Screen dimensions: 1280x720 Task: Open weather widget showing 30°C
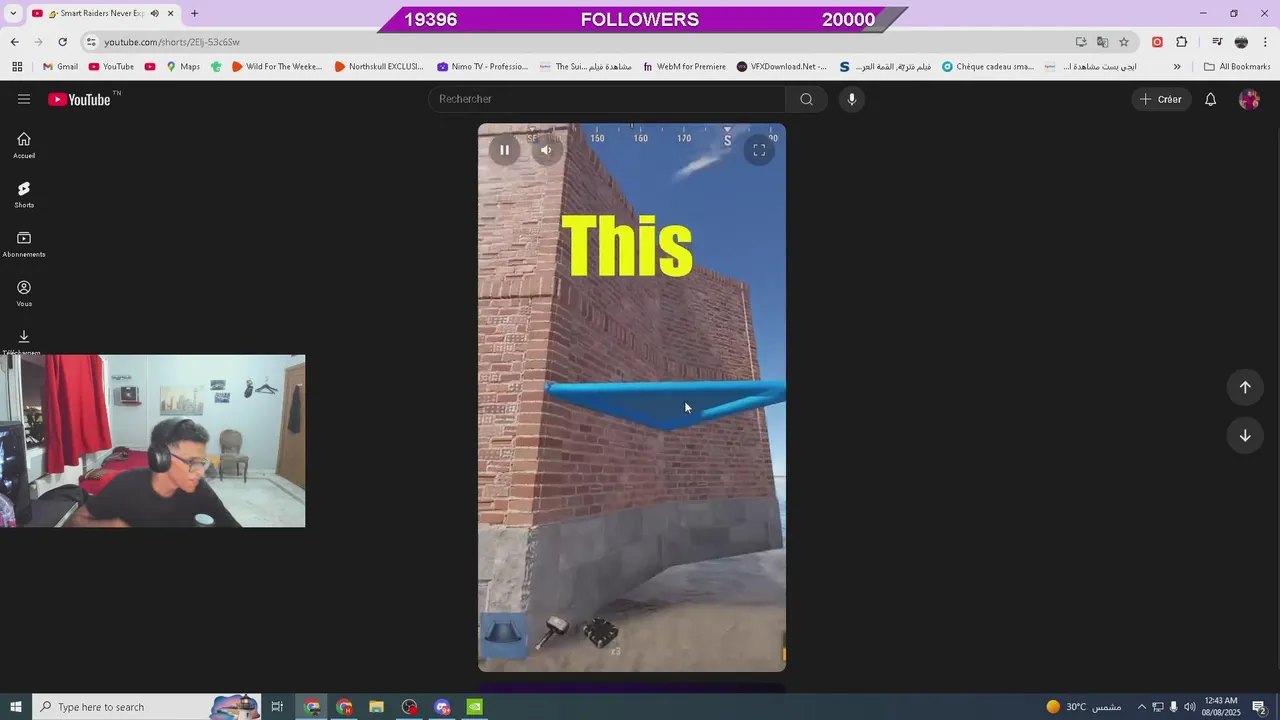click(1082, 707)
